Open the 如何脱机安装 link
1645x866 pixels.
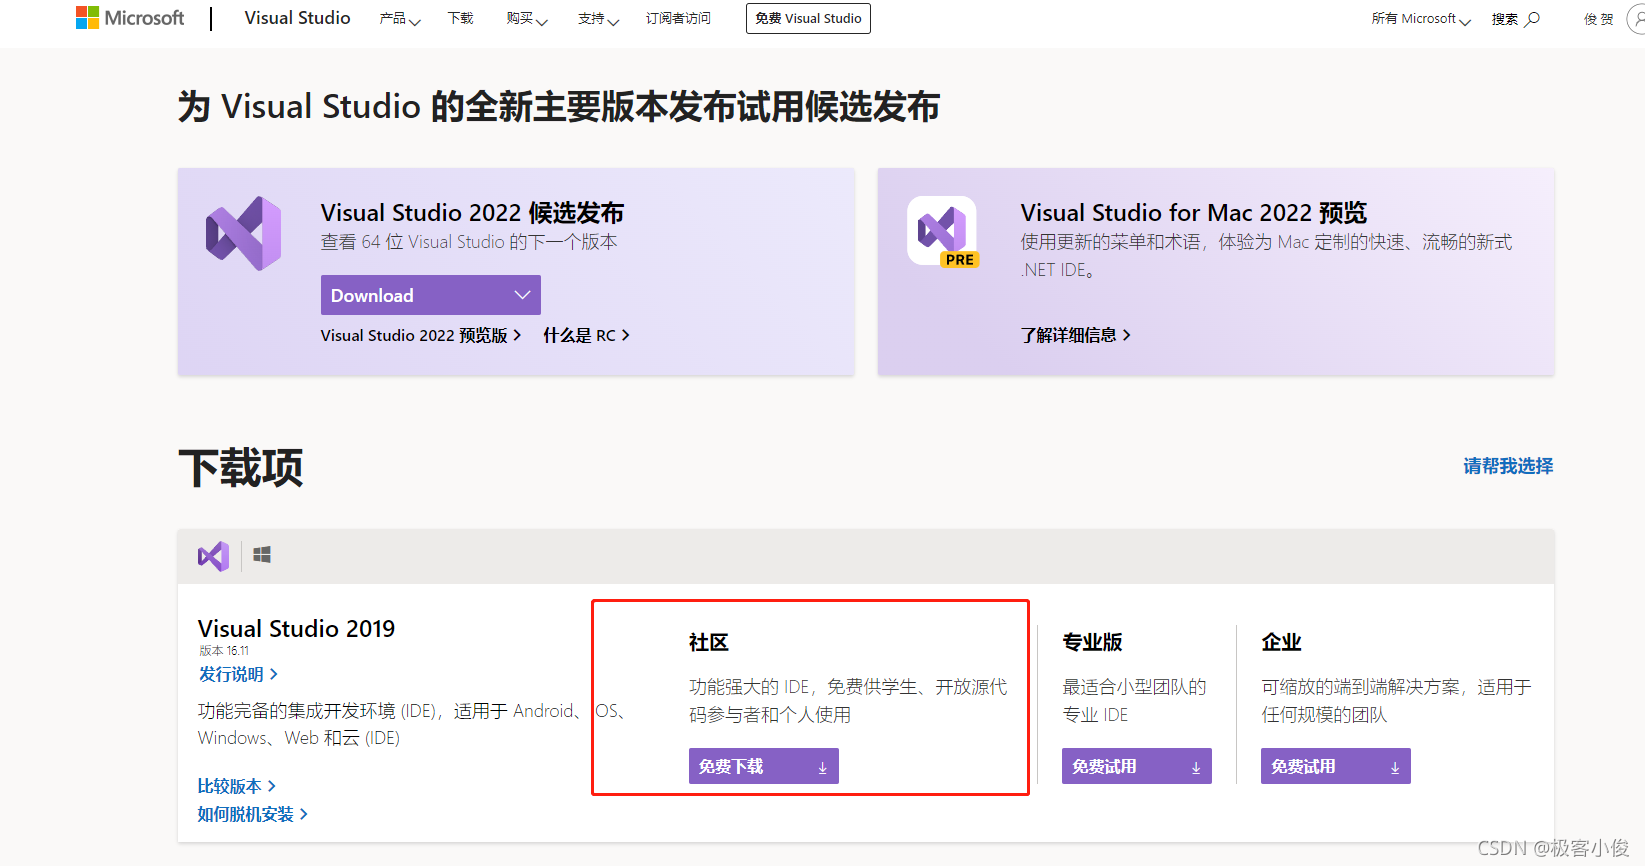253,815
